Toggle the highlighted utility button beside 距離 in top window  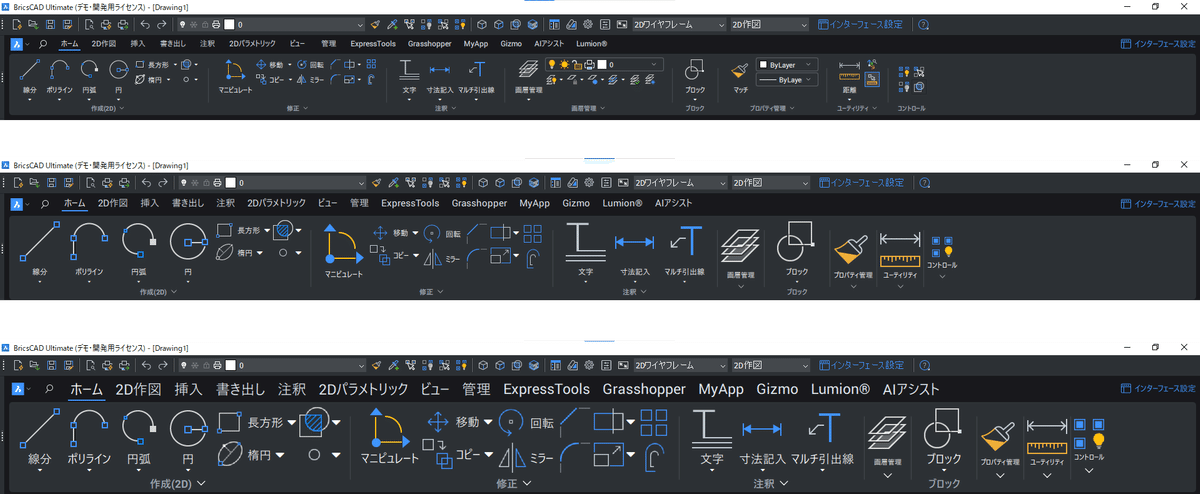872,78
